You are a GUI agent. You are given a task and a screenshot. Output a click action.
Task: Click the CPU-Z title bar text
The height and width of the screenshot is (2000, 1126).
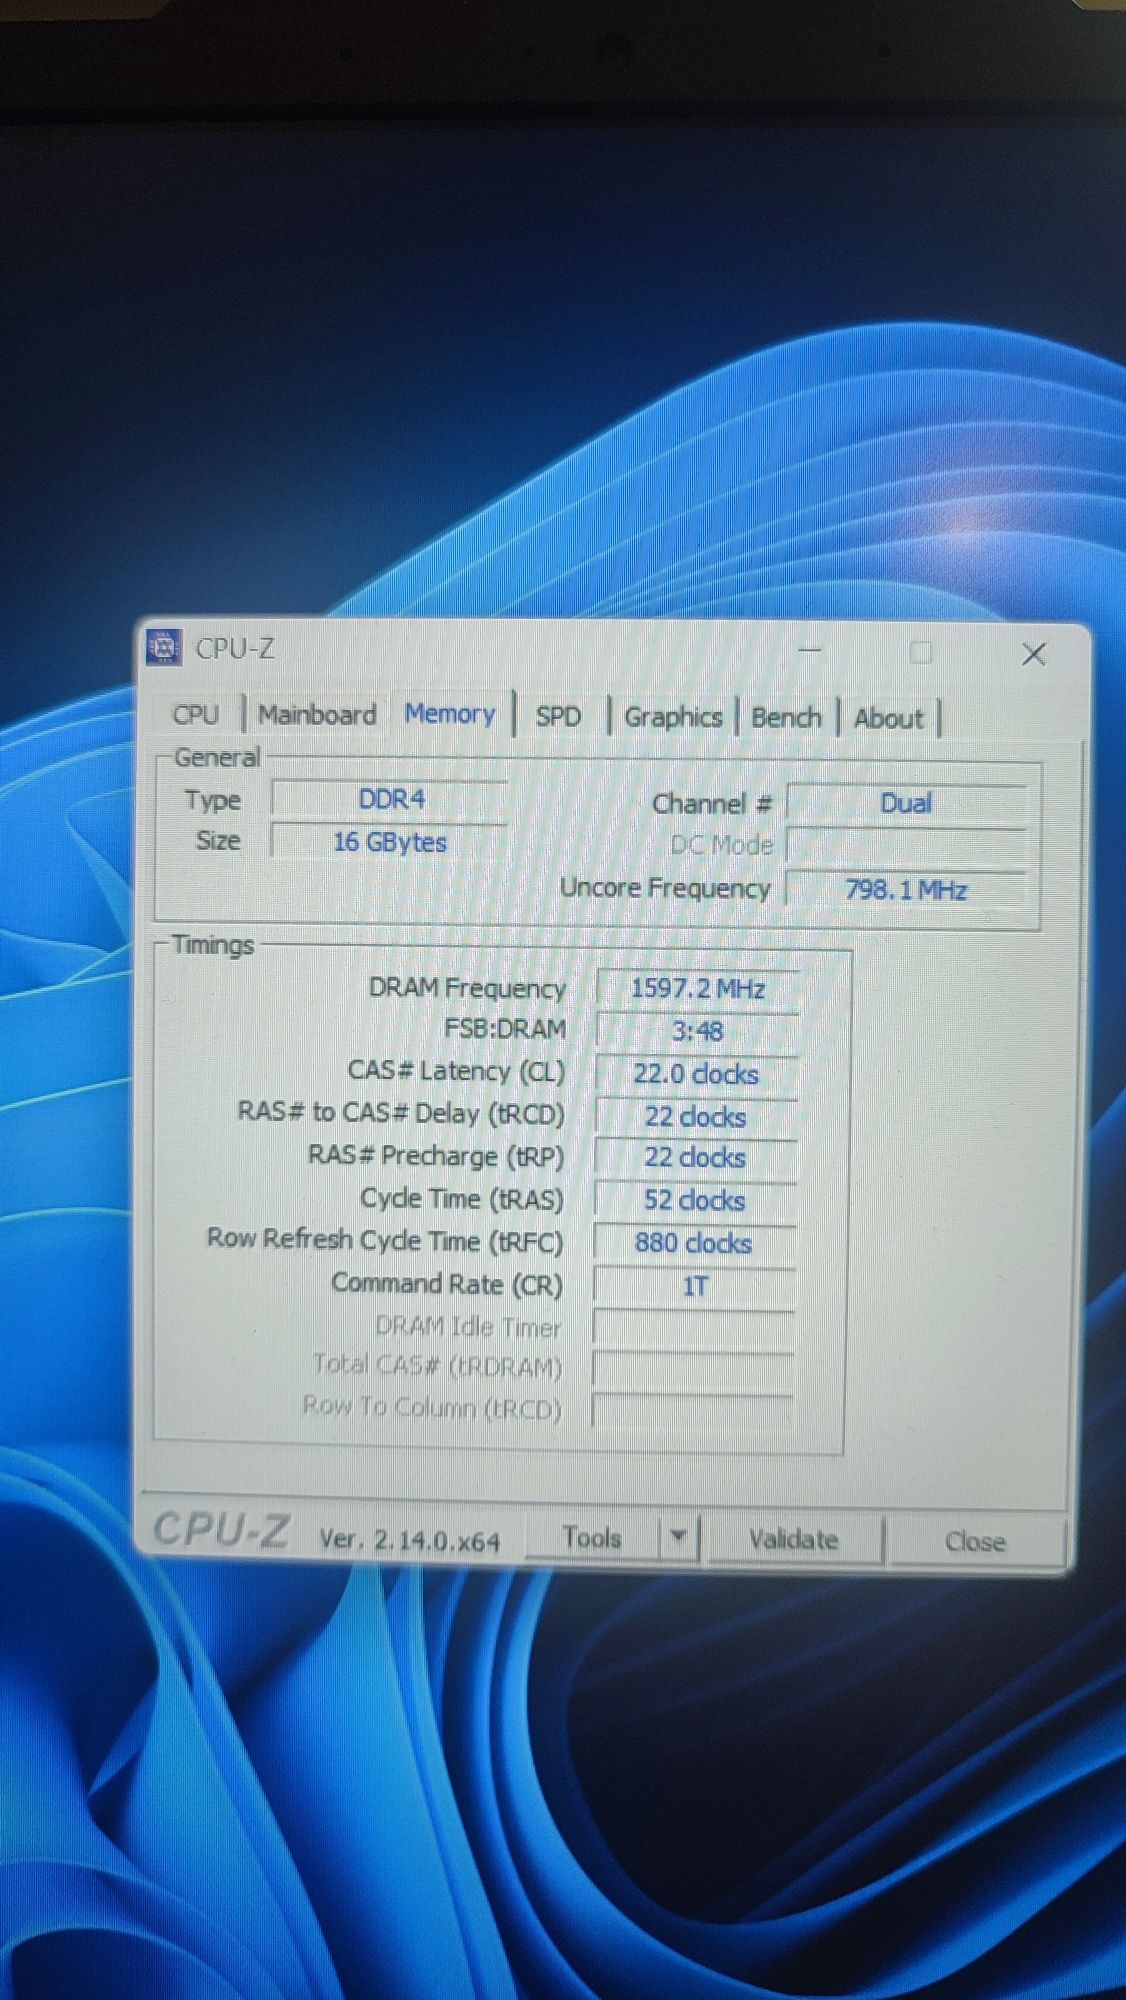tap(235, 649)
